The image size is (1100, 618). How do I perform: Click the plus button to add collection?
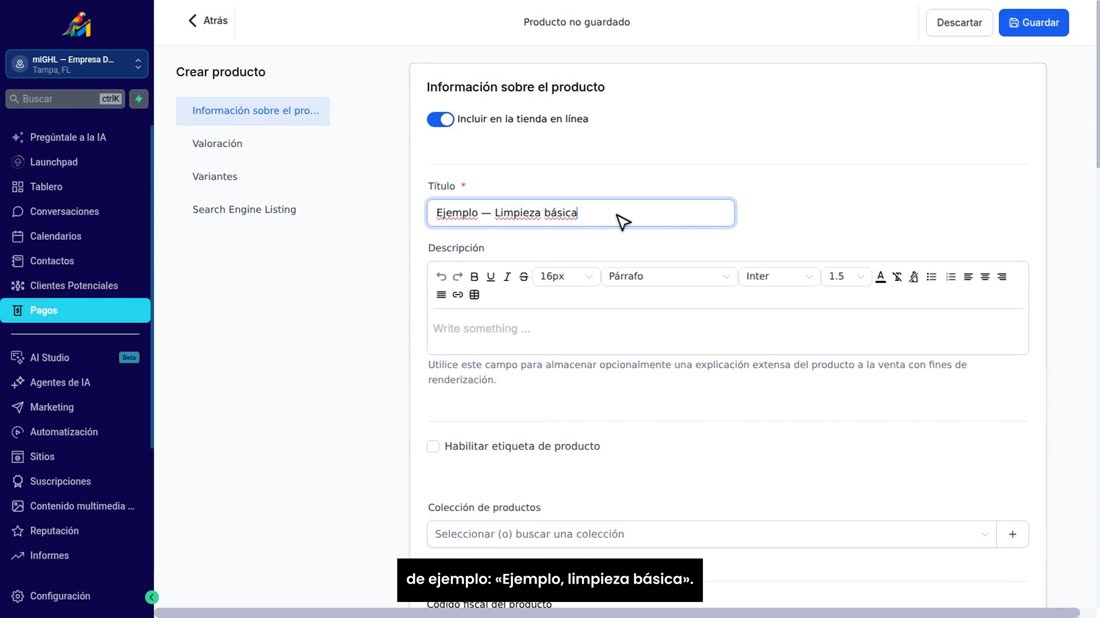1012,534
